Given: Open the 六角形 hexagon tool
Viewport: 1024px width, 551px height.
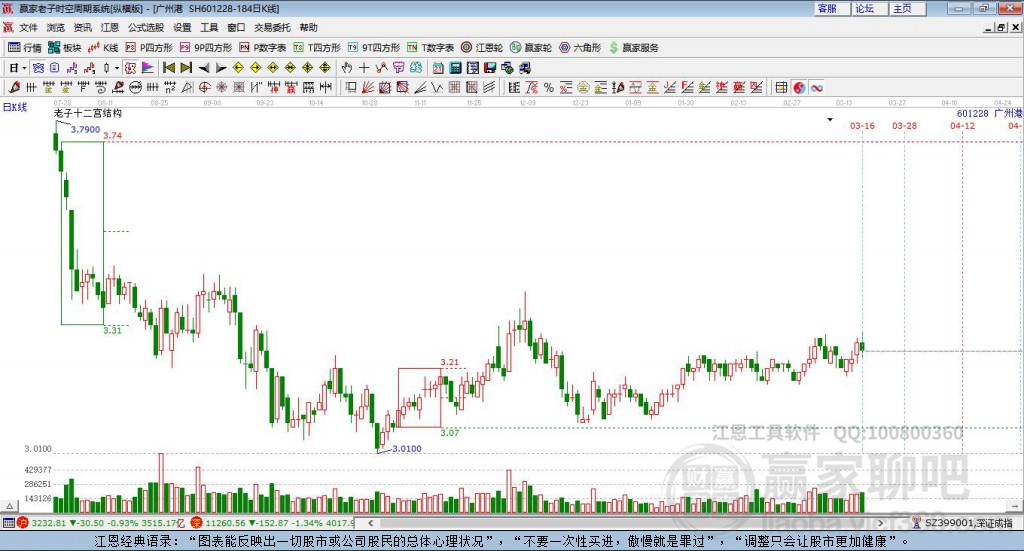Looking at the screenshot, I should pos(580,48).
